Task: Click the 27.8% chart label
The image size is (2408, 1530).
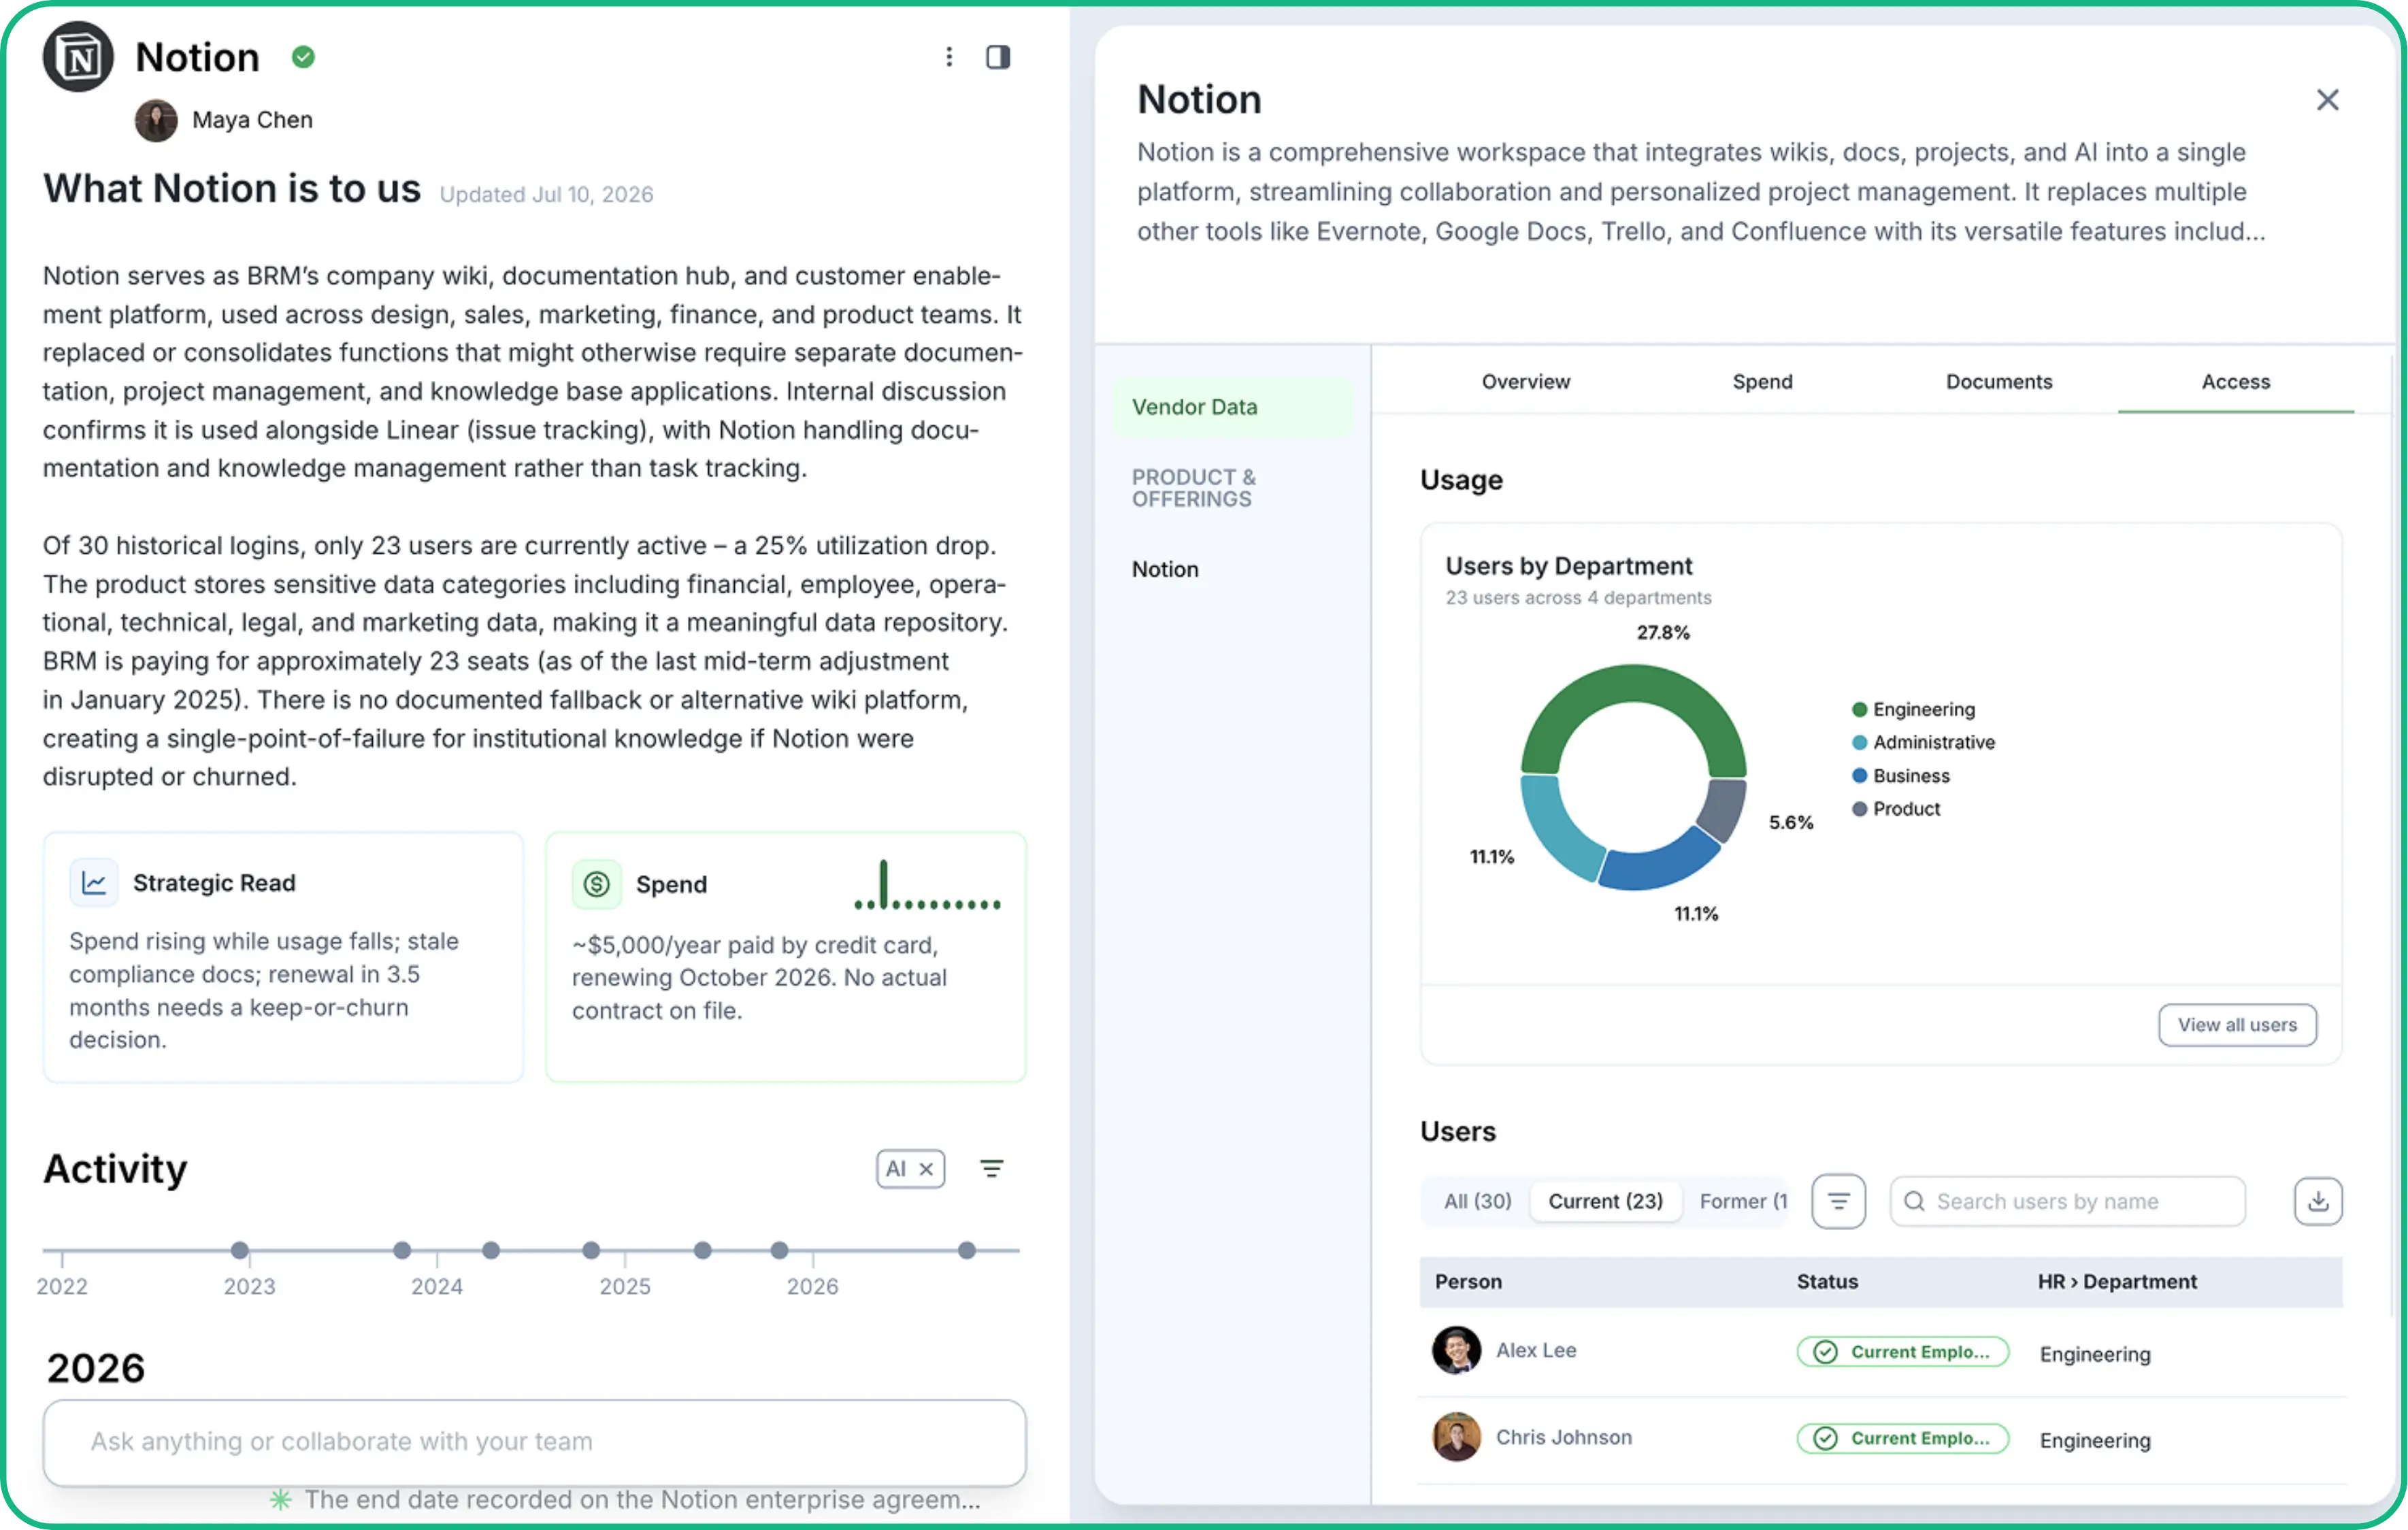Action: click(x=1663, y=633)
